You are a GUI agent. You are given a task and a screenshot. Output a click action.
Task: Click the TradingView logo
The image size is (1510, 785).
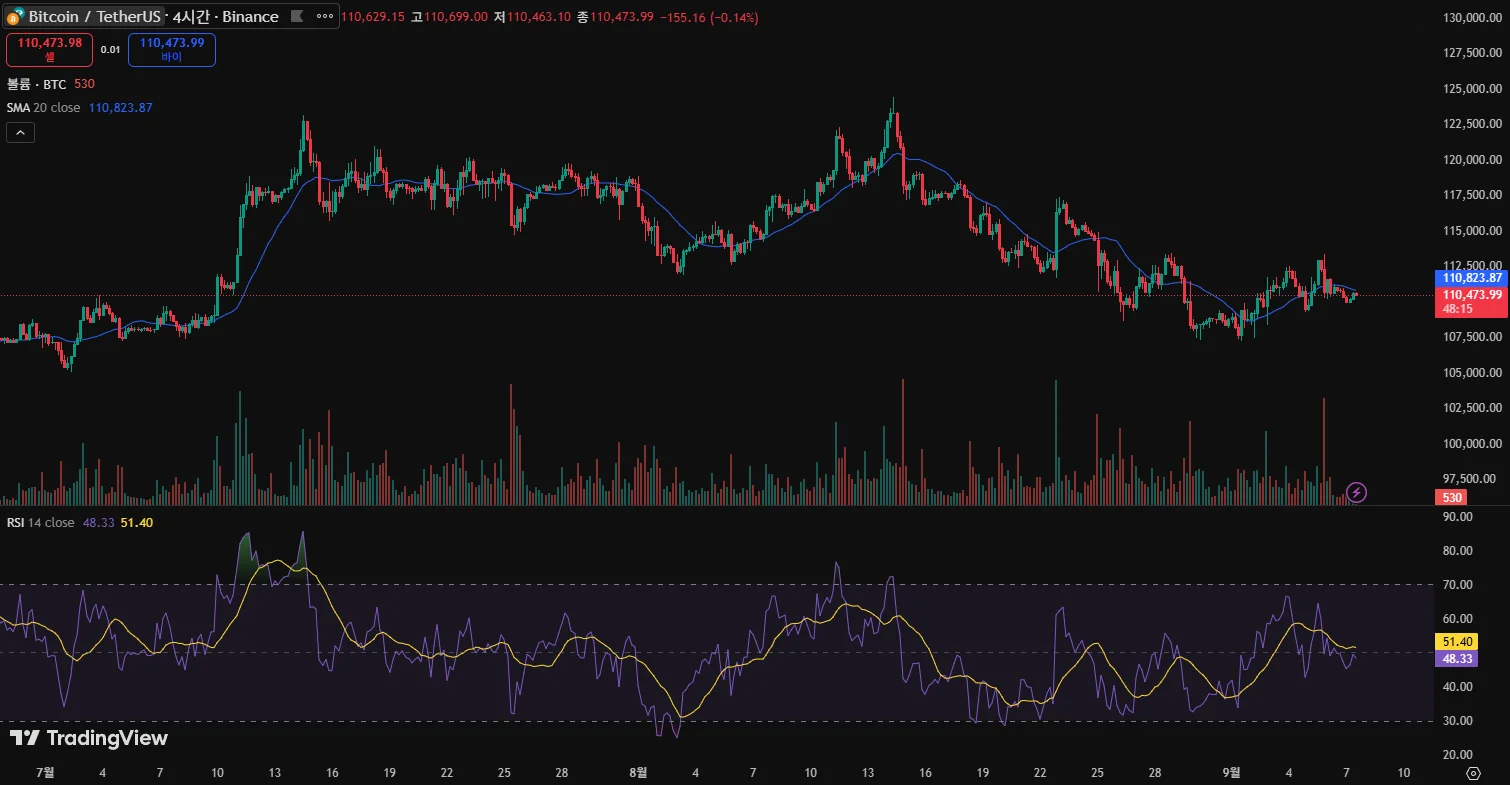click(x=89, y=738)
